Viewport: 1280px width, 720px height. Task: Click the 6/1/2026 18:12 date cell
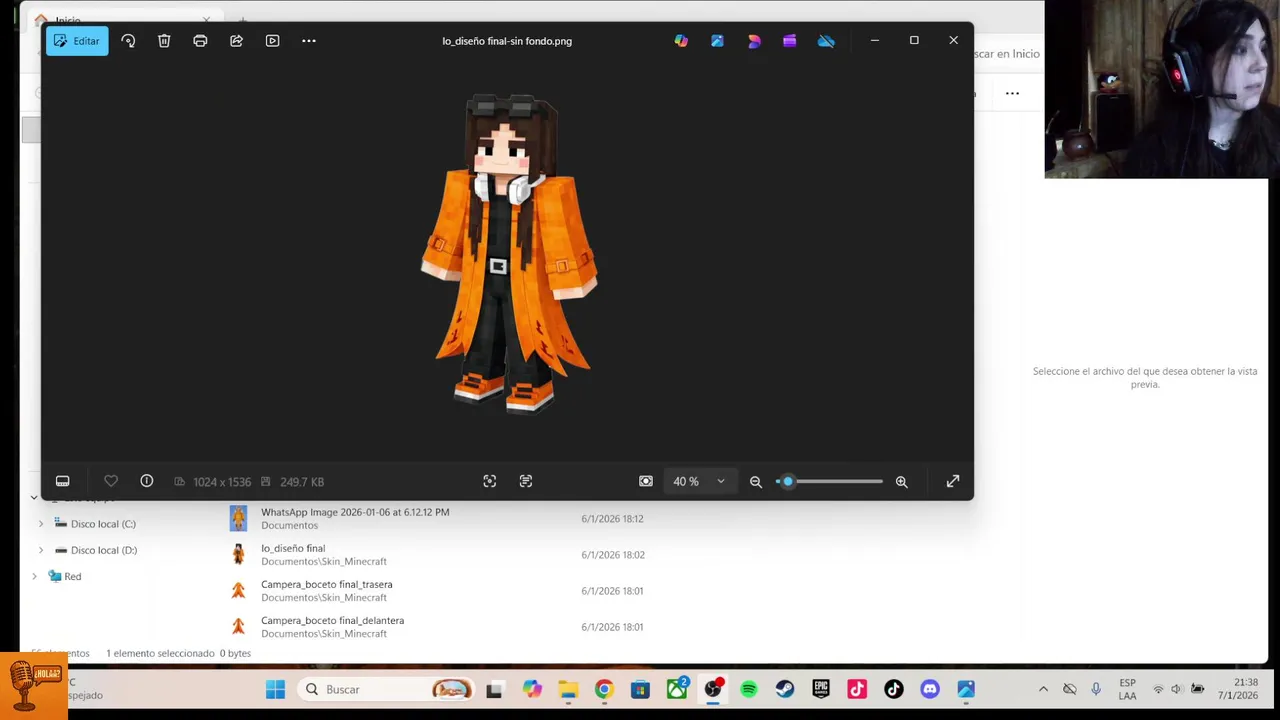pyautogui.click(x=612, y=519)
